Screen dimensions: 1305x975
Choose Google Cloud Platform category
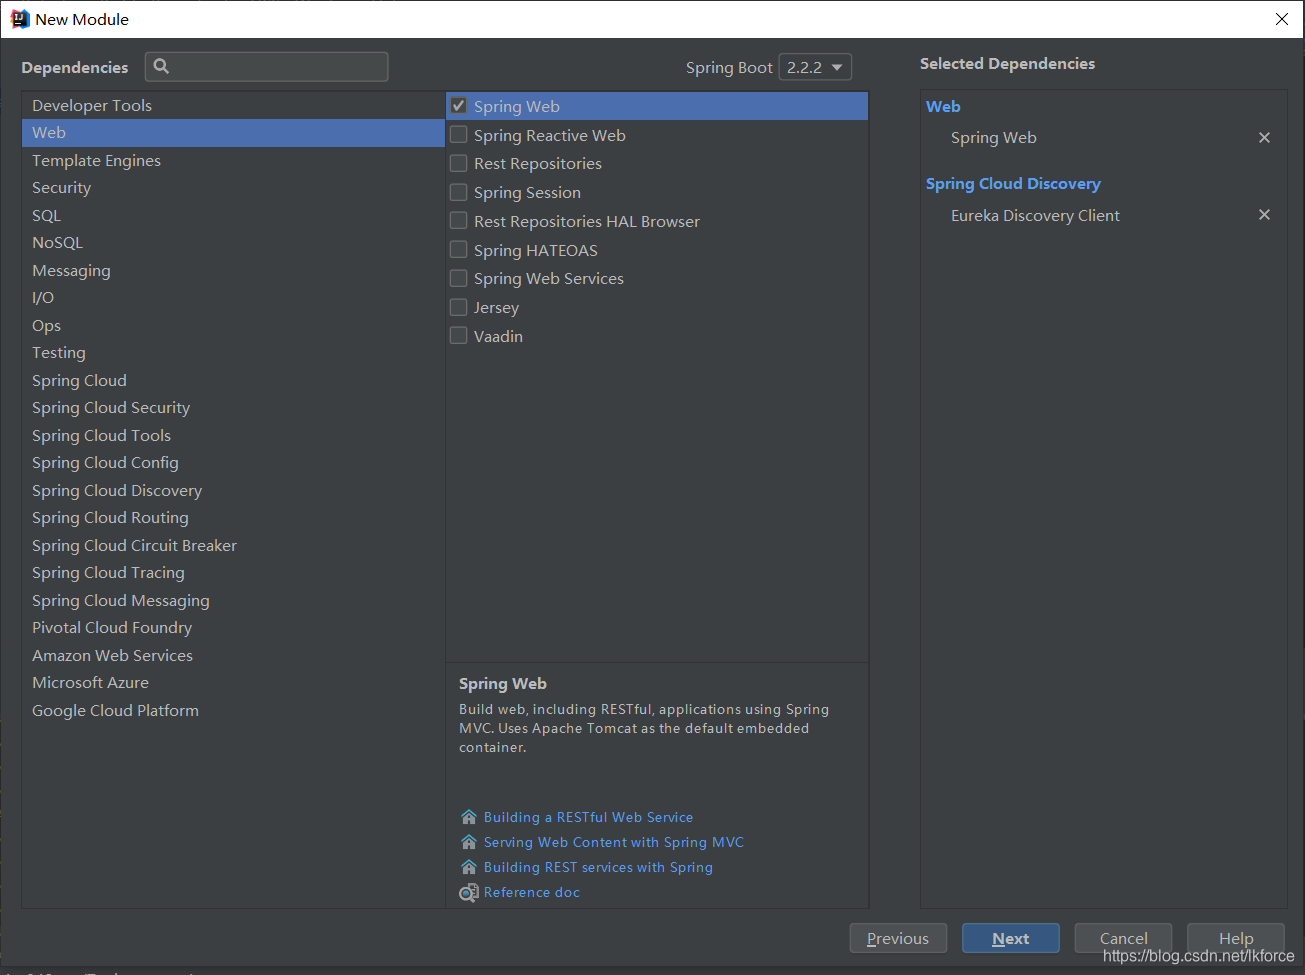tap(233, 710)
